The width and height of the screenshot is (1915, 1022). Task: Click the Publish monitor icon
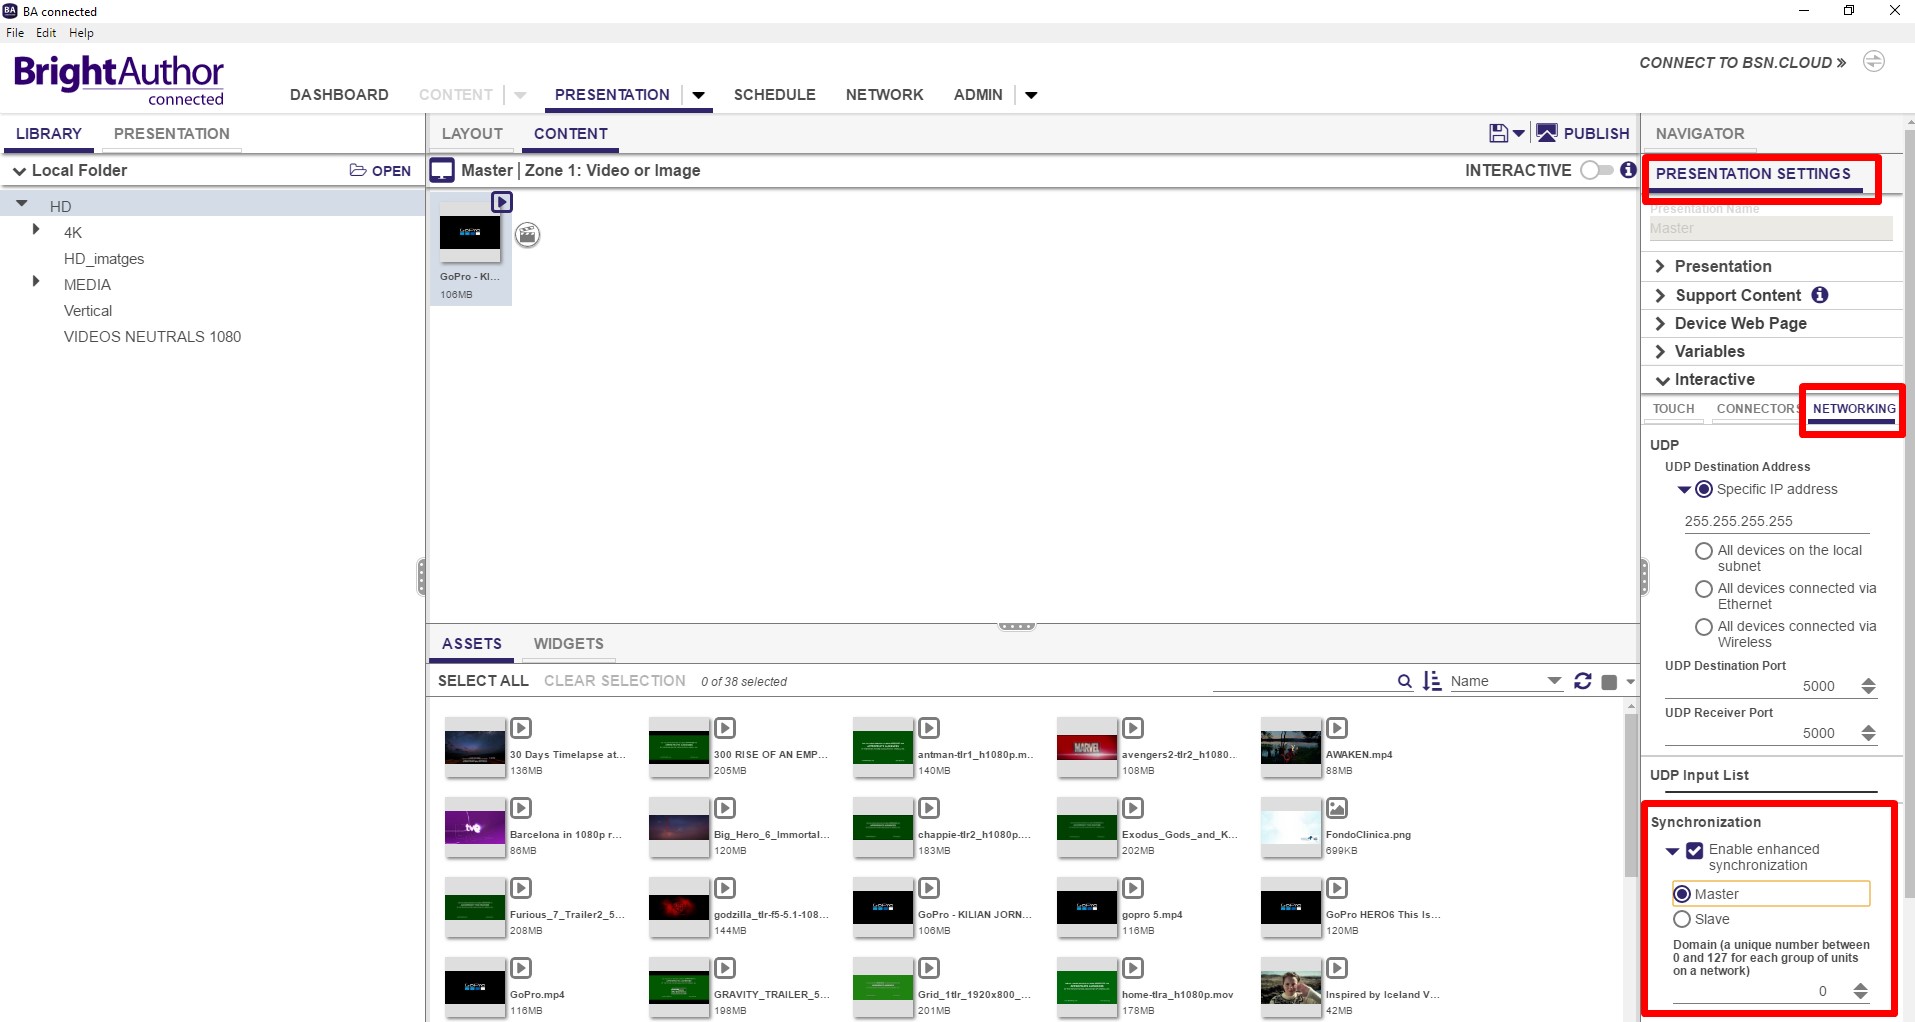(1546, 133)
